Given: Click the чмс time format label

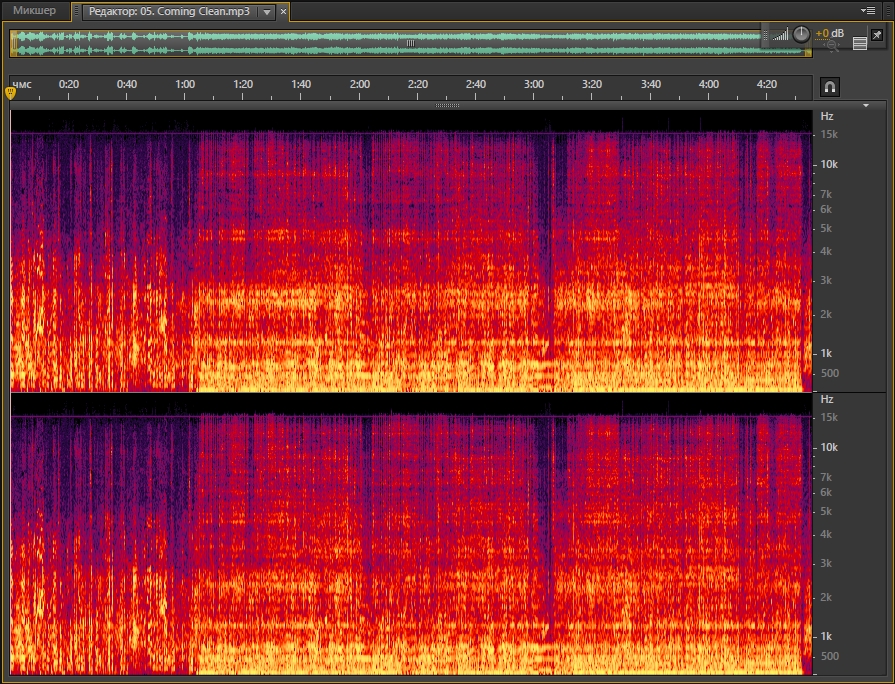Looking at the screenshot, I should 21,84.
